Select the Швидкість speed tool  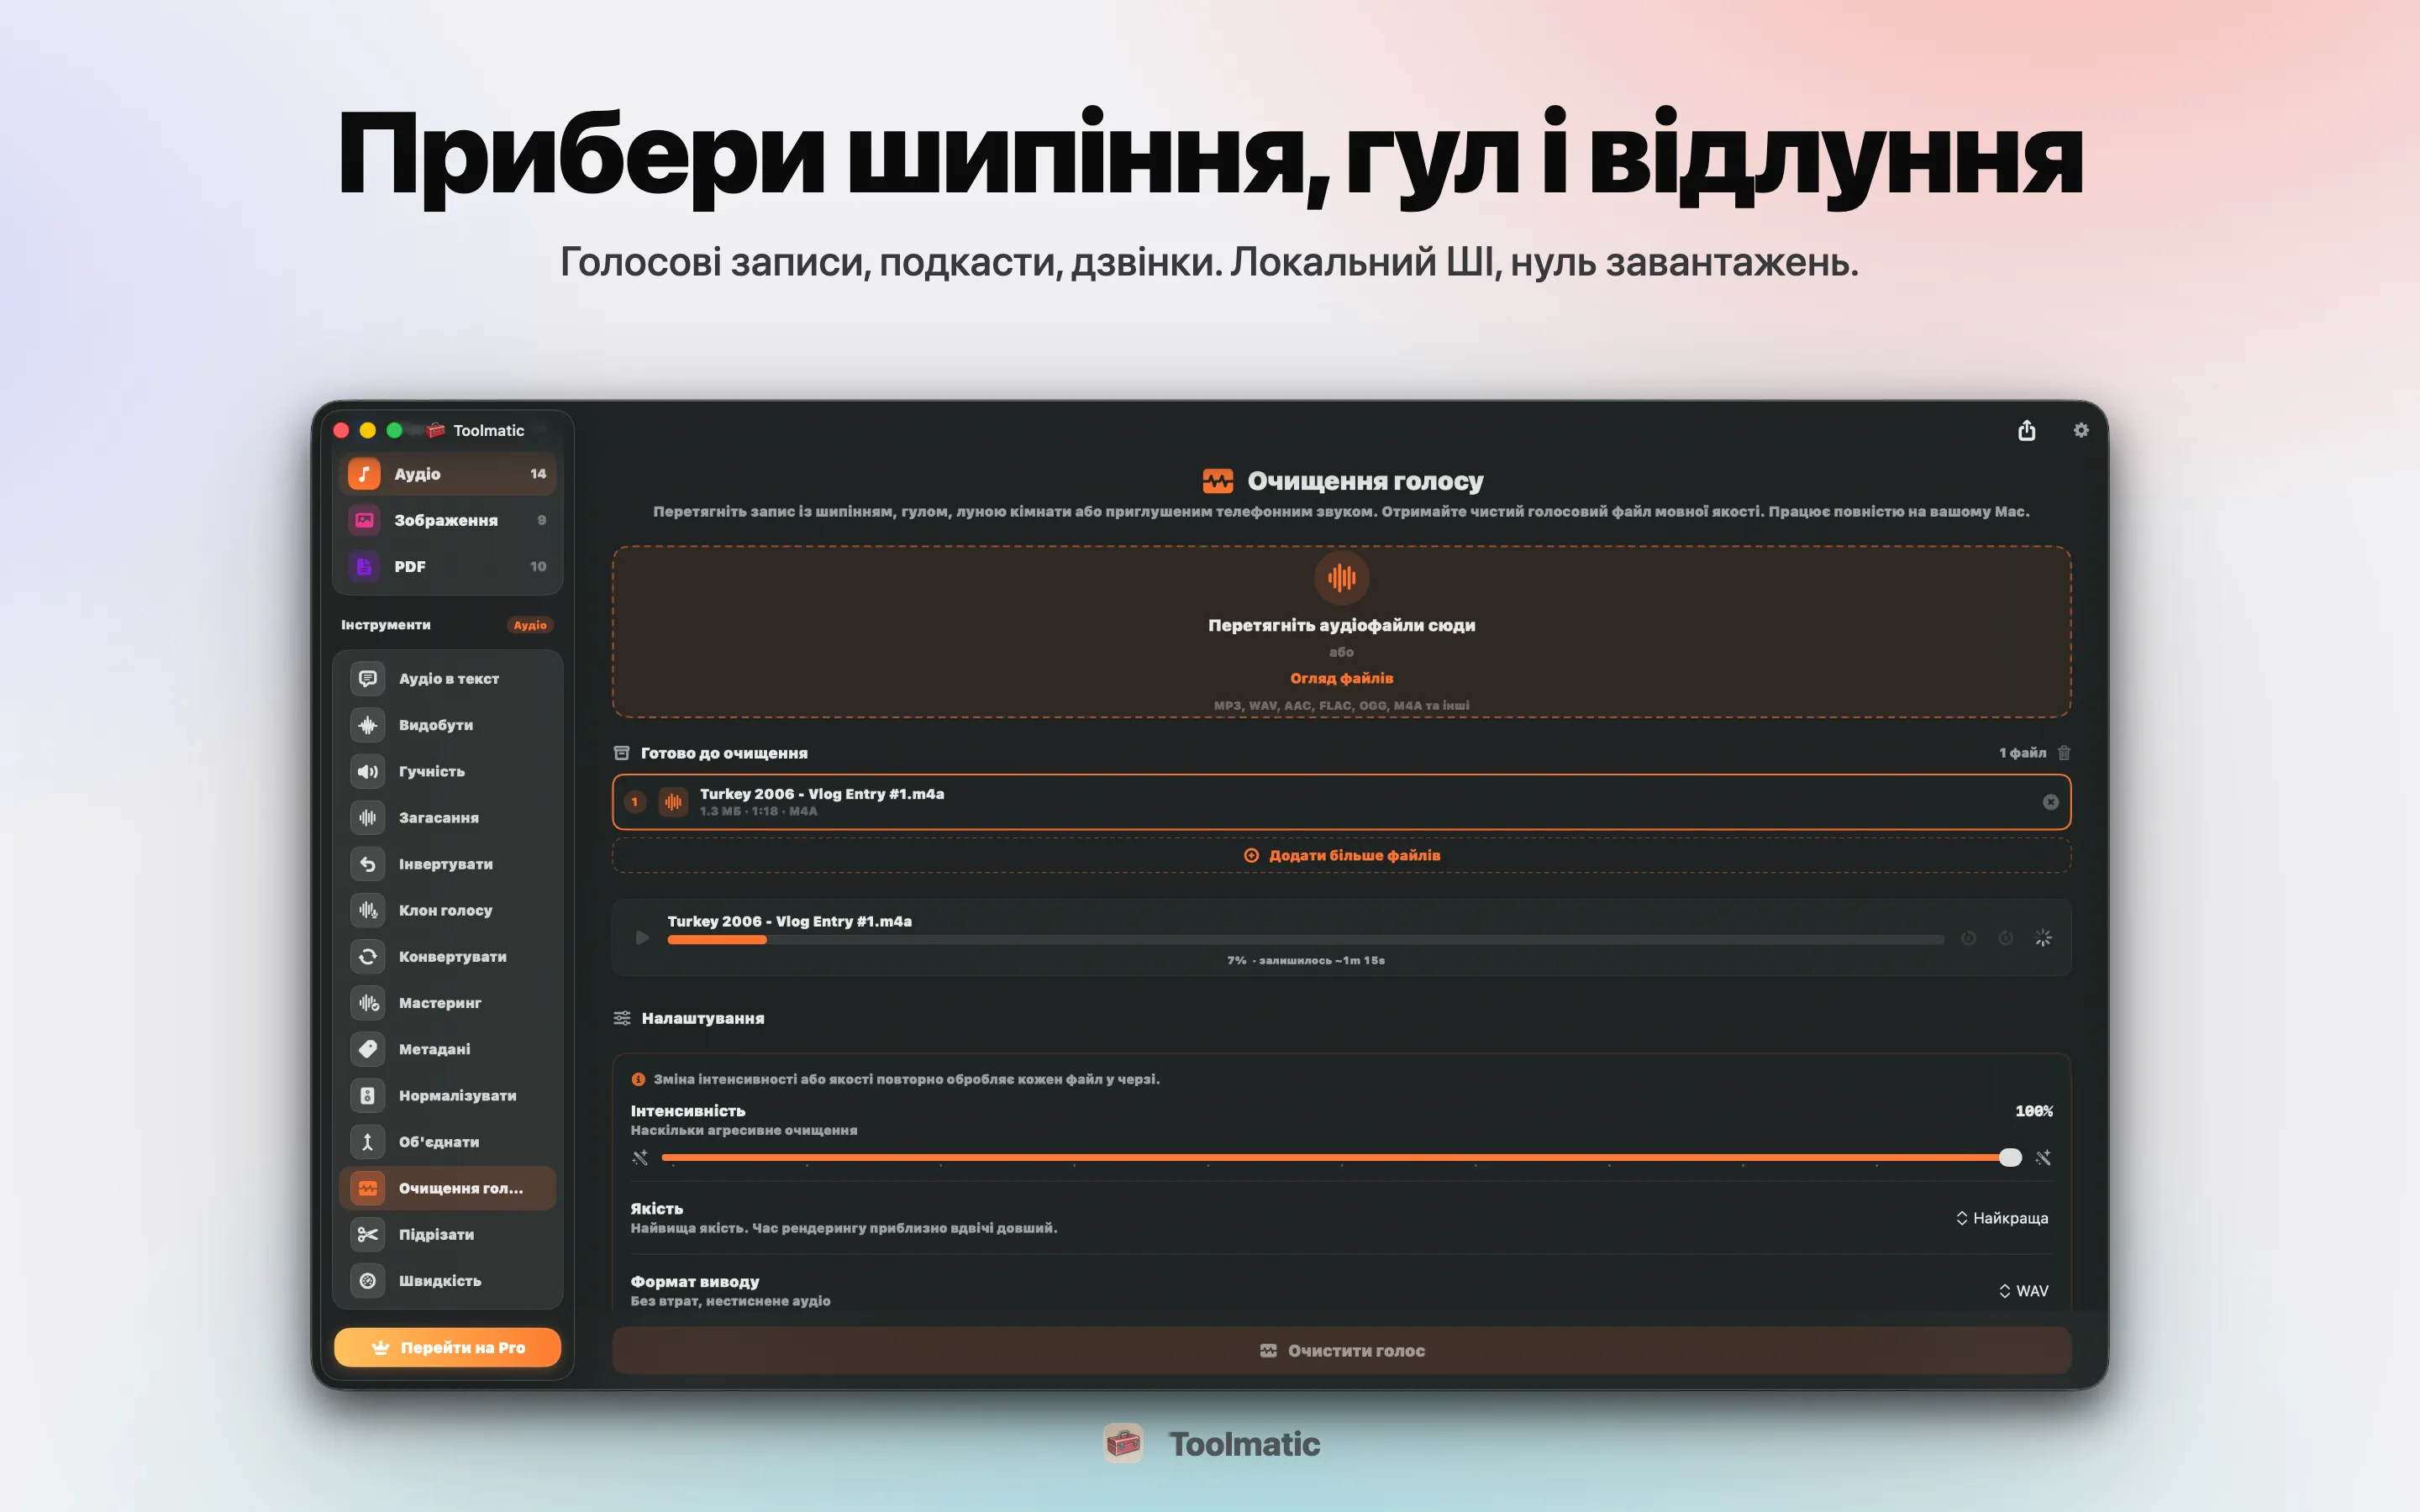click(x=447, y=1280)
